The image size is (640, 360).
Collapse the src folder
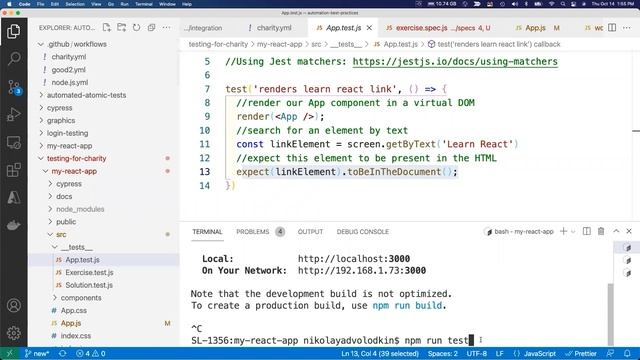[104, 234]
